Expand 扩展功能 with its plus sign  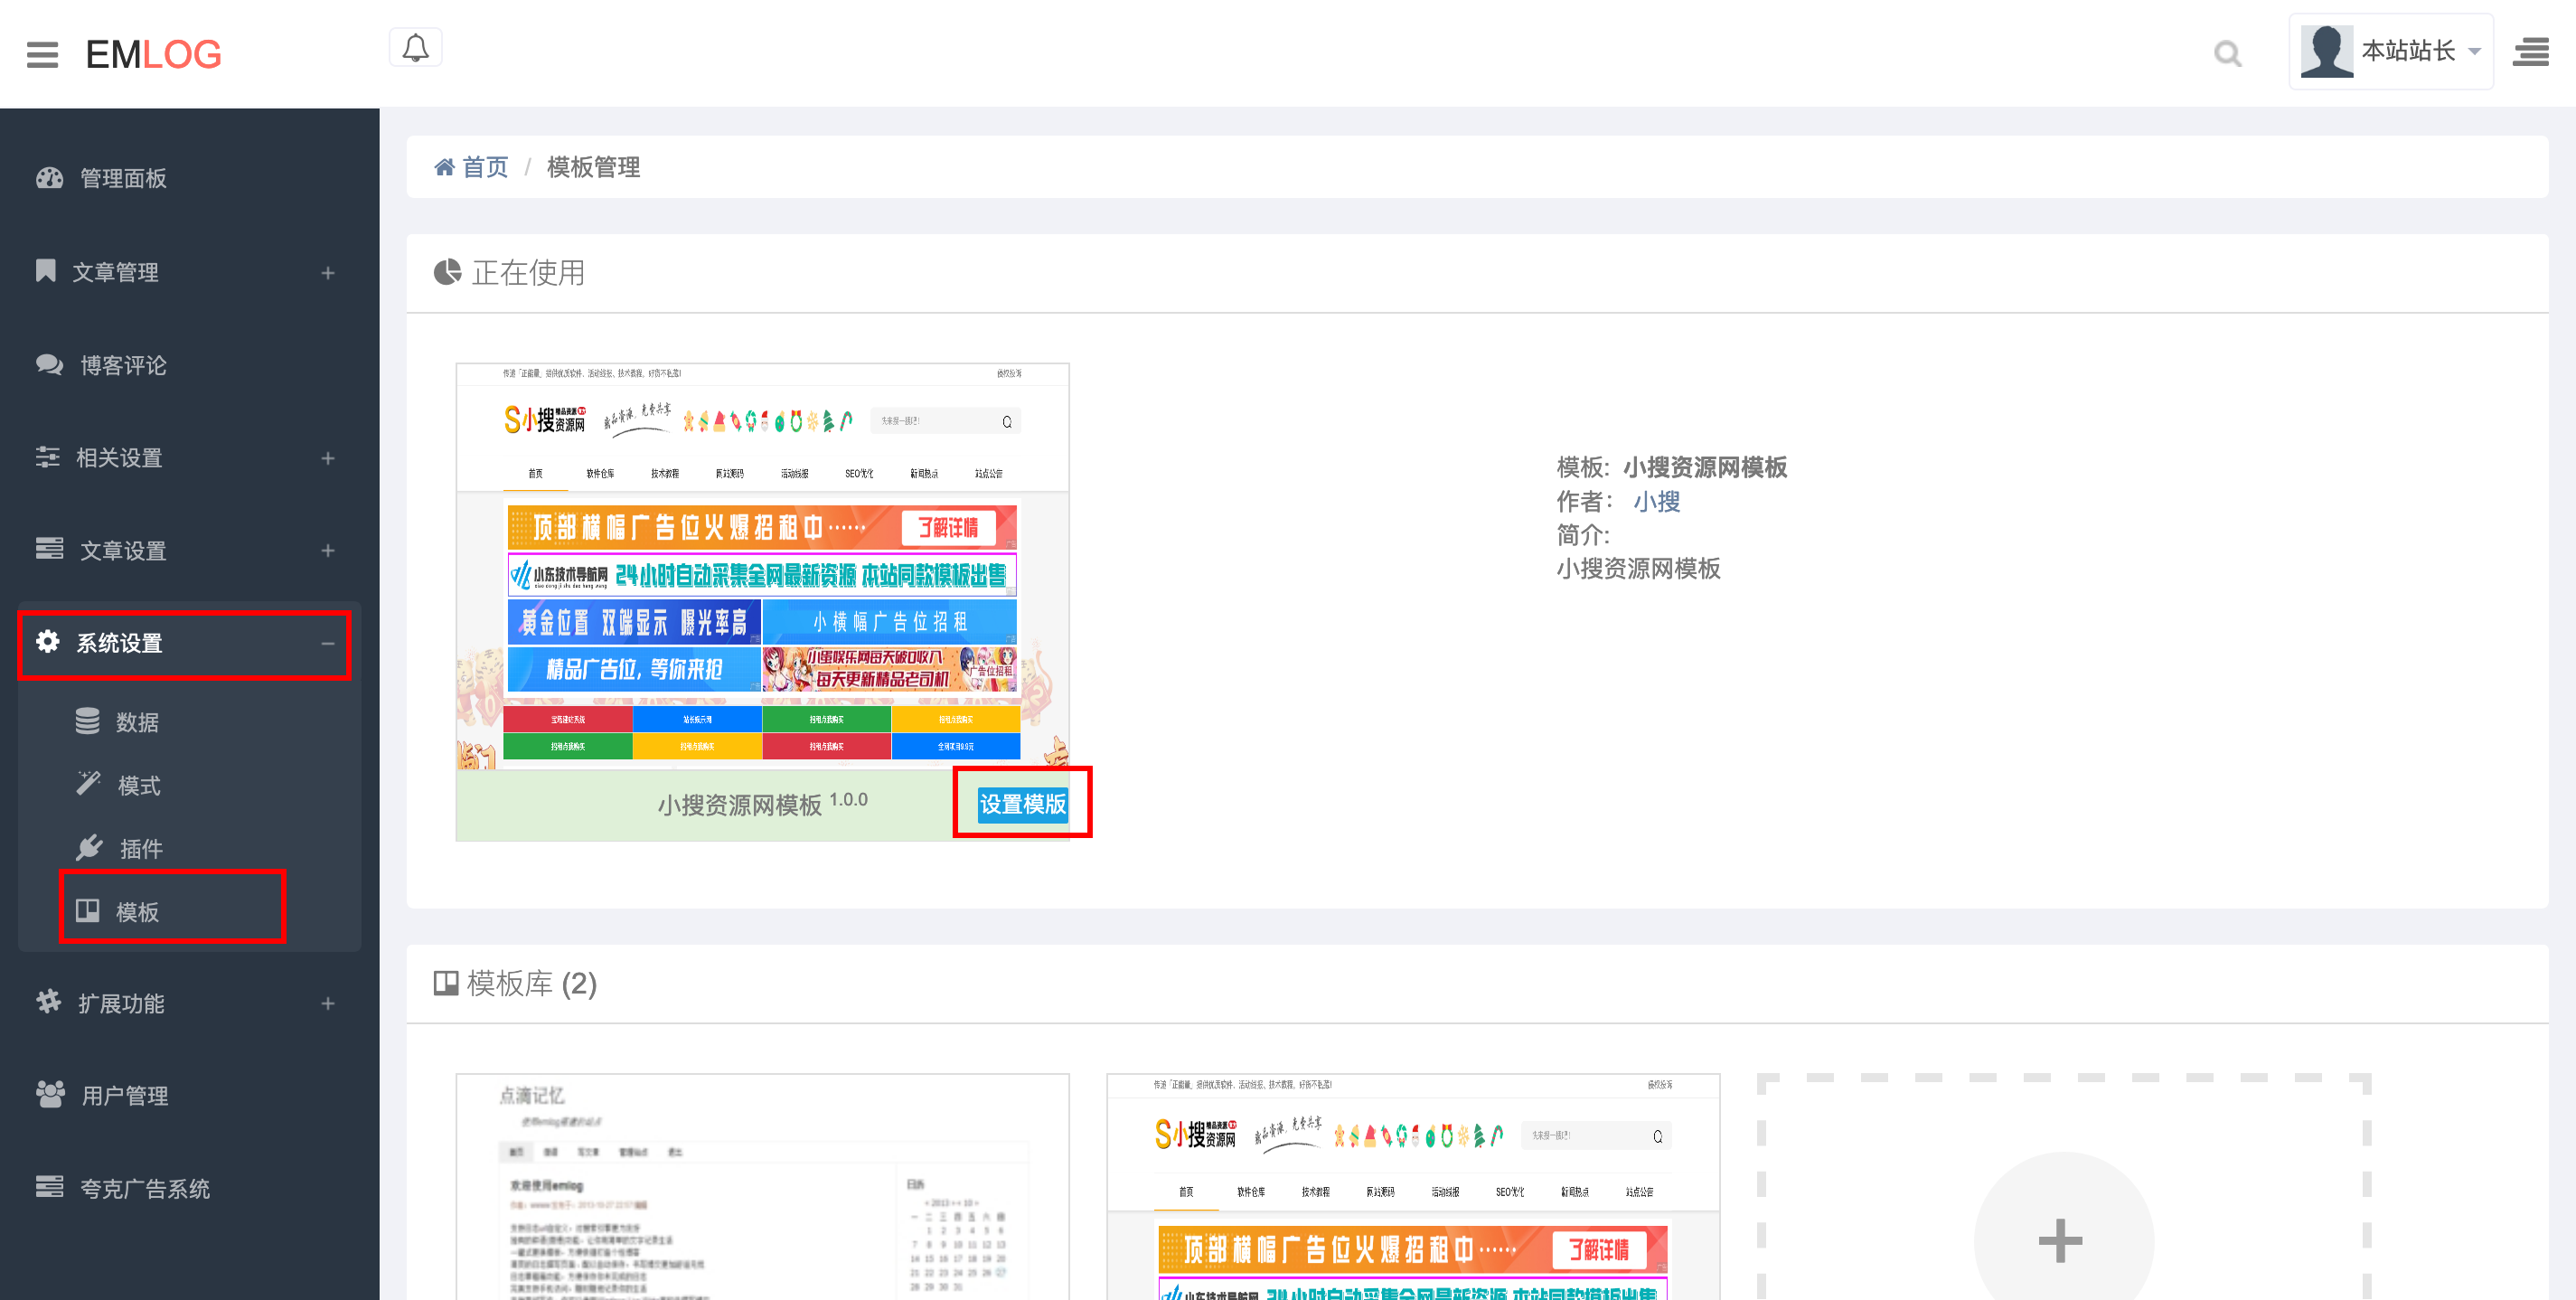point(328,1003)
